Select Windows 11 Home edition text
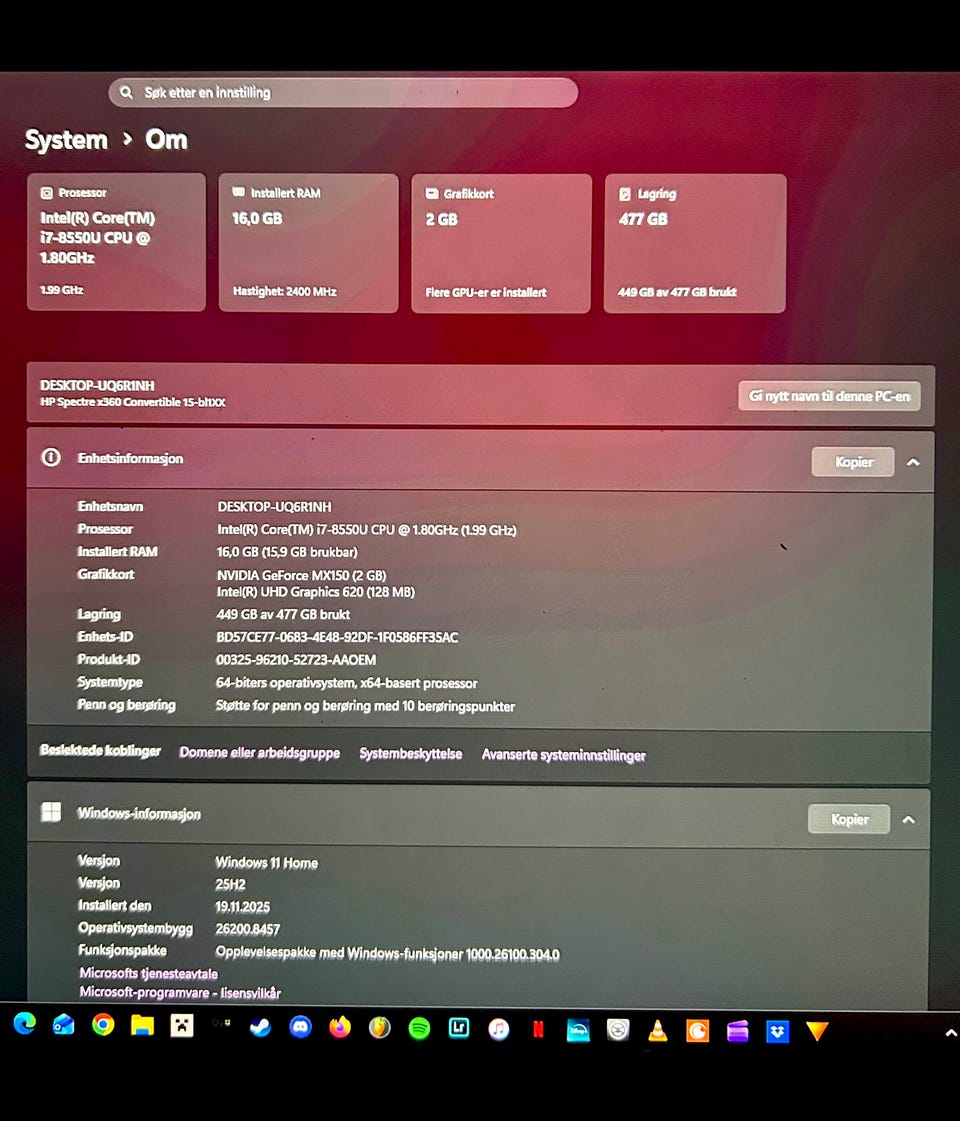The height and width of the screenshot is (1121, 960). (x=267, y=863)
